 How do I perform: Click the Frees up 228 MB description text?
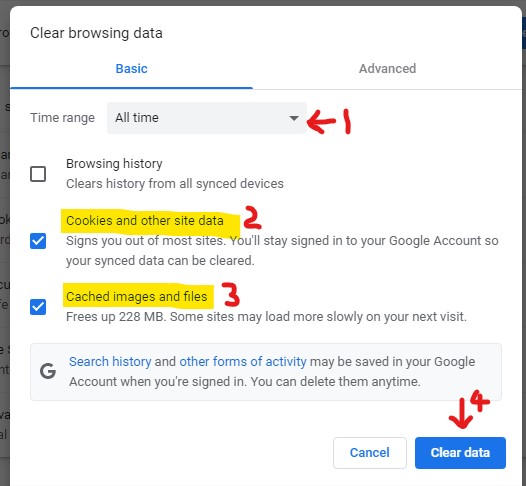pyautogui.click(x=266, y=317)
